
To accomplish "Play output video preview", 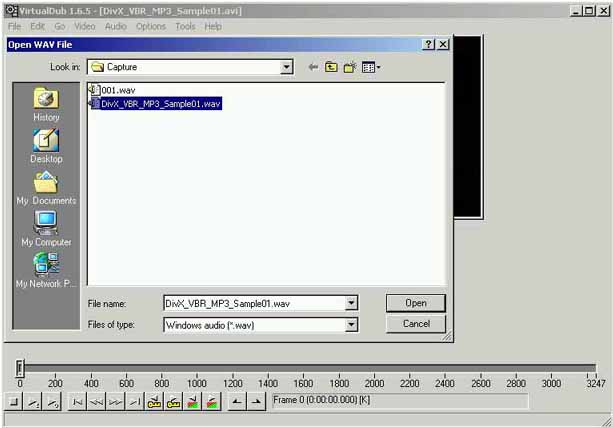I will [x=52, y=402].
